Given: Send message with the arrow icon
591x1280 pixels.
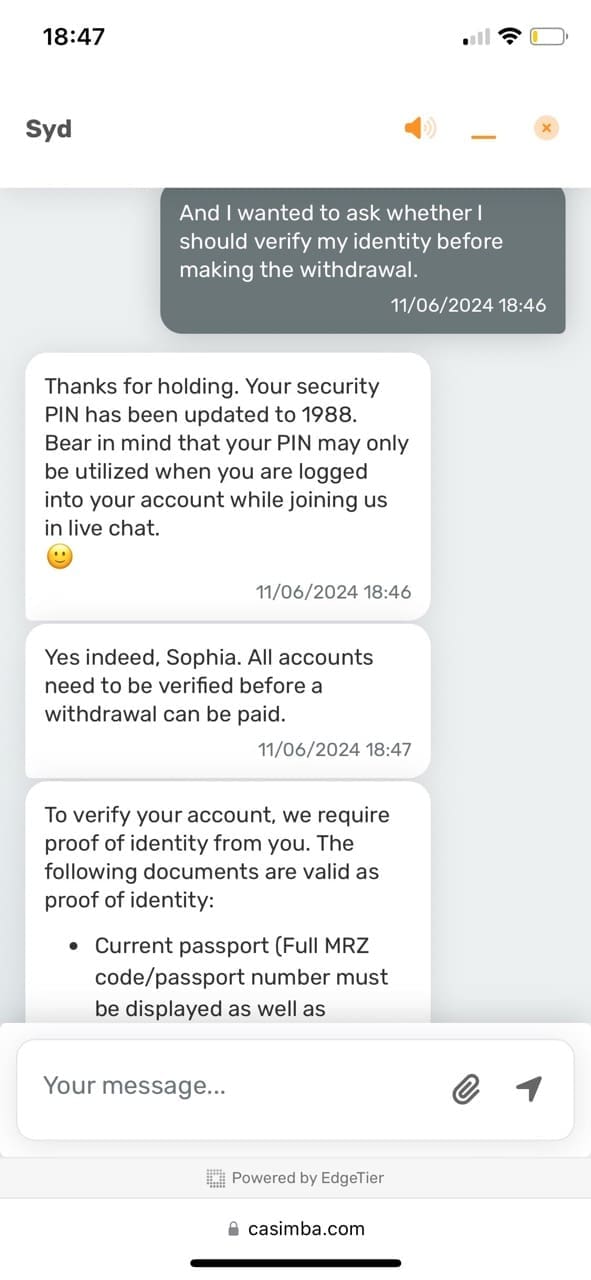Looking at the screenshot, I should click(530, 1088).
